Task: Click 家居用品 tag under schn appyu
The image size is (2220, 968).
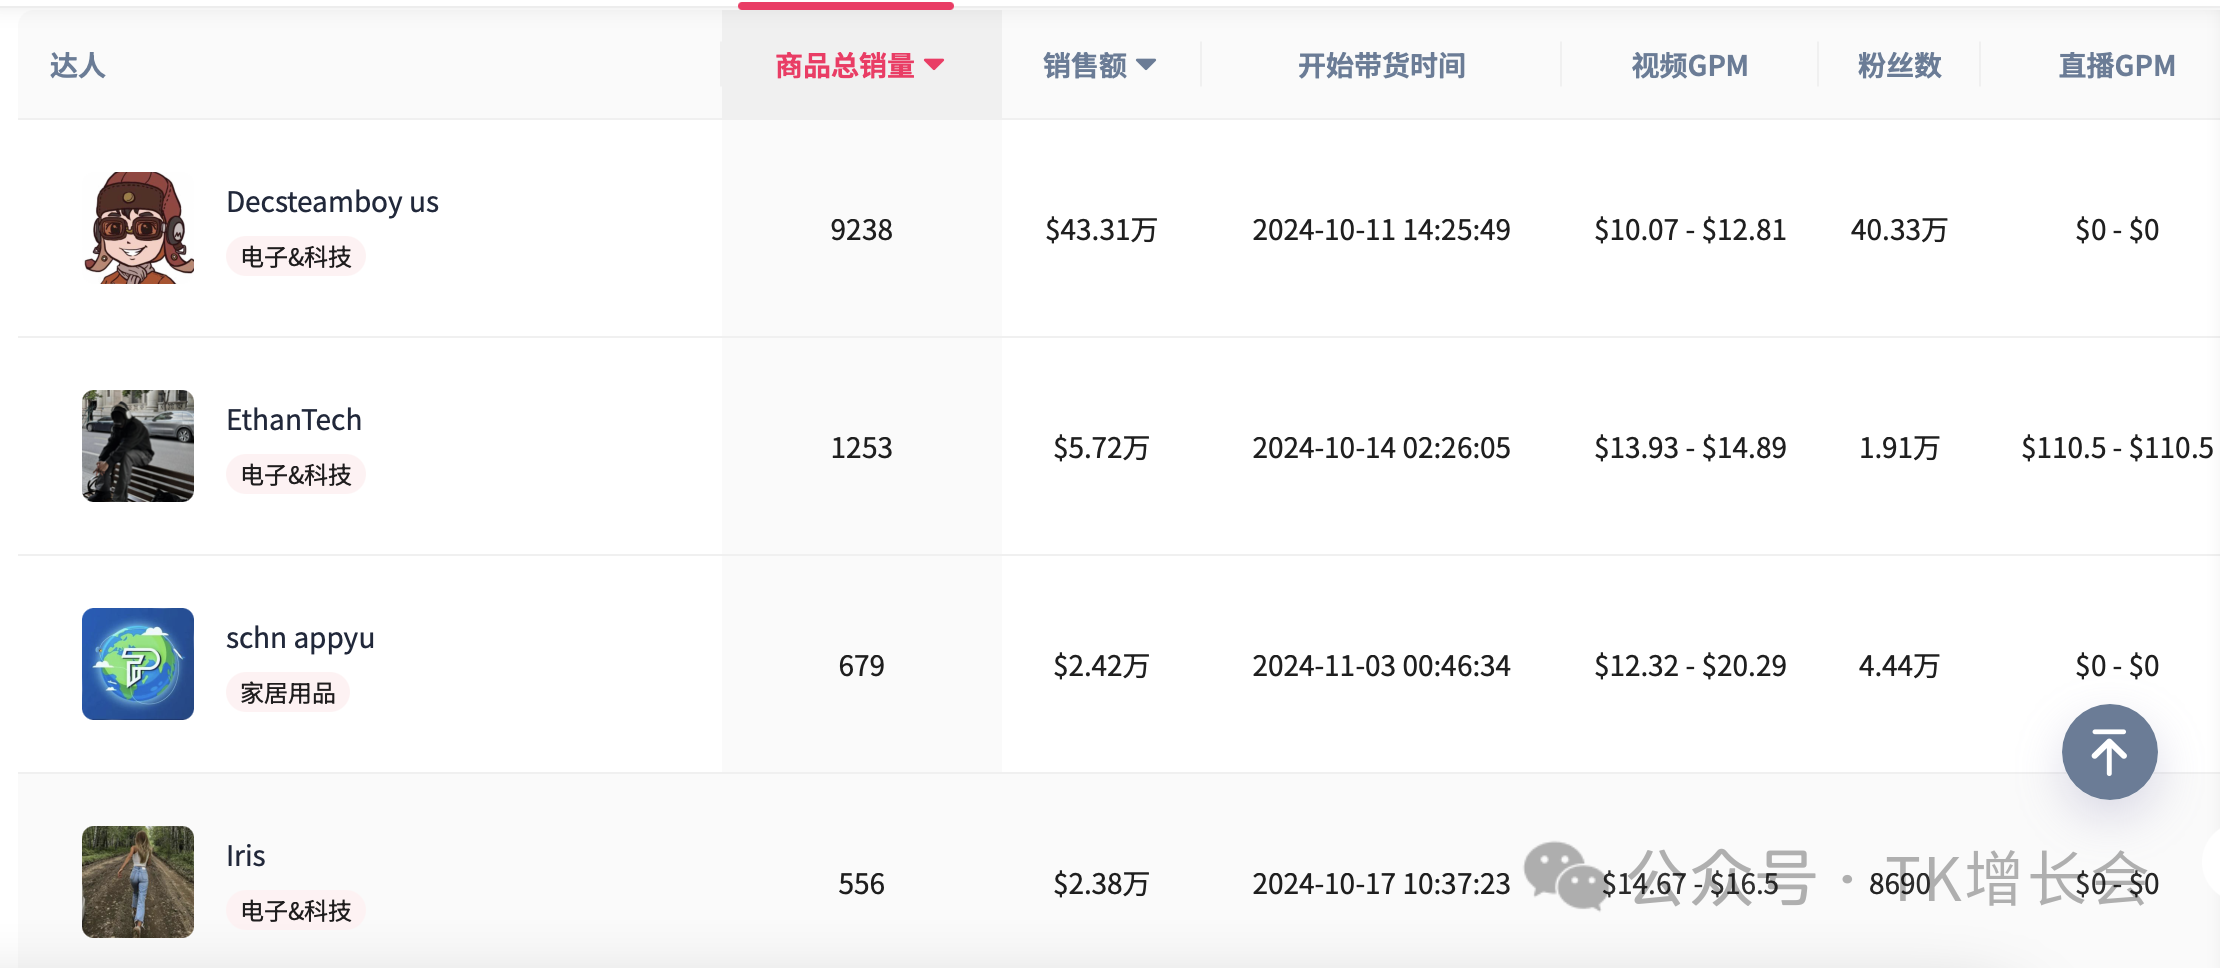Action: coord(288,693)
